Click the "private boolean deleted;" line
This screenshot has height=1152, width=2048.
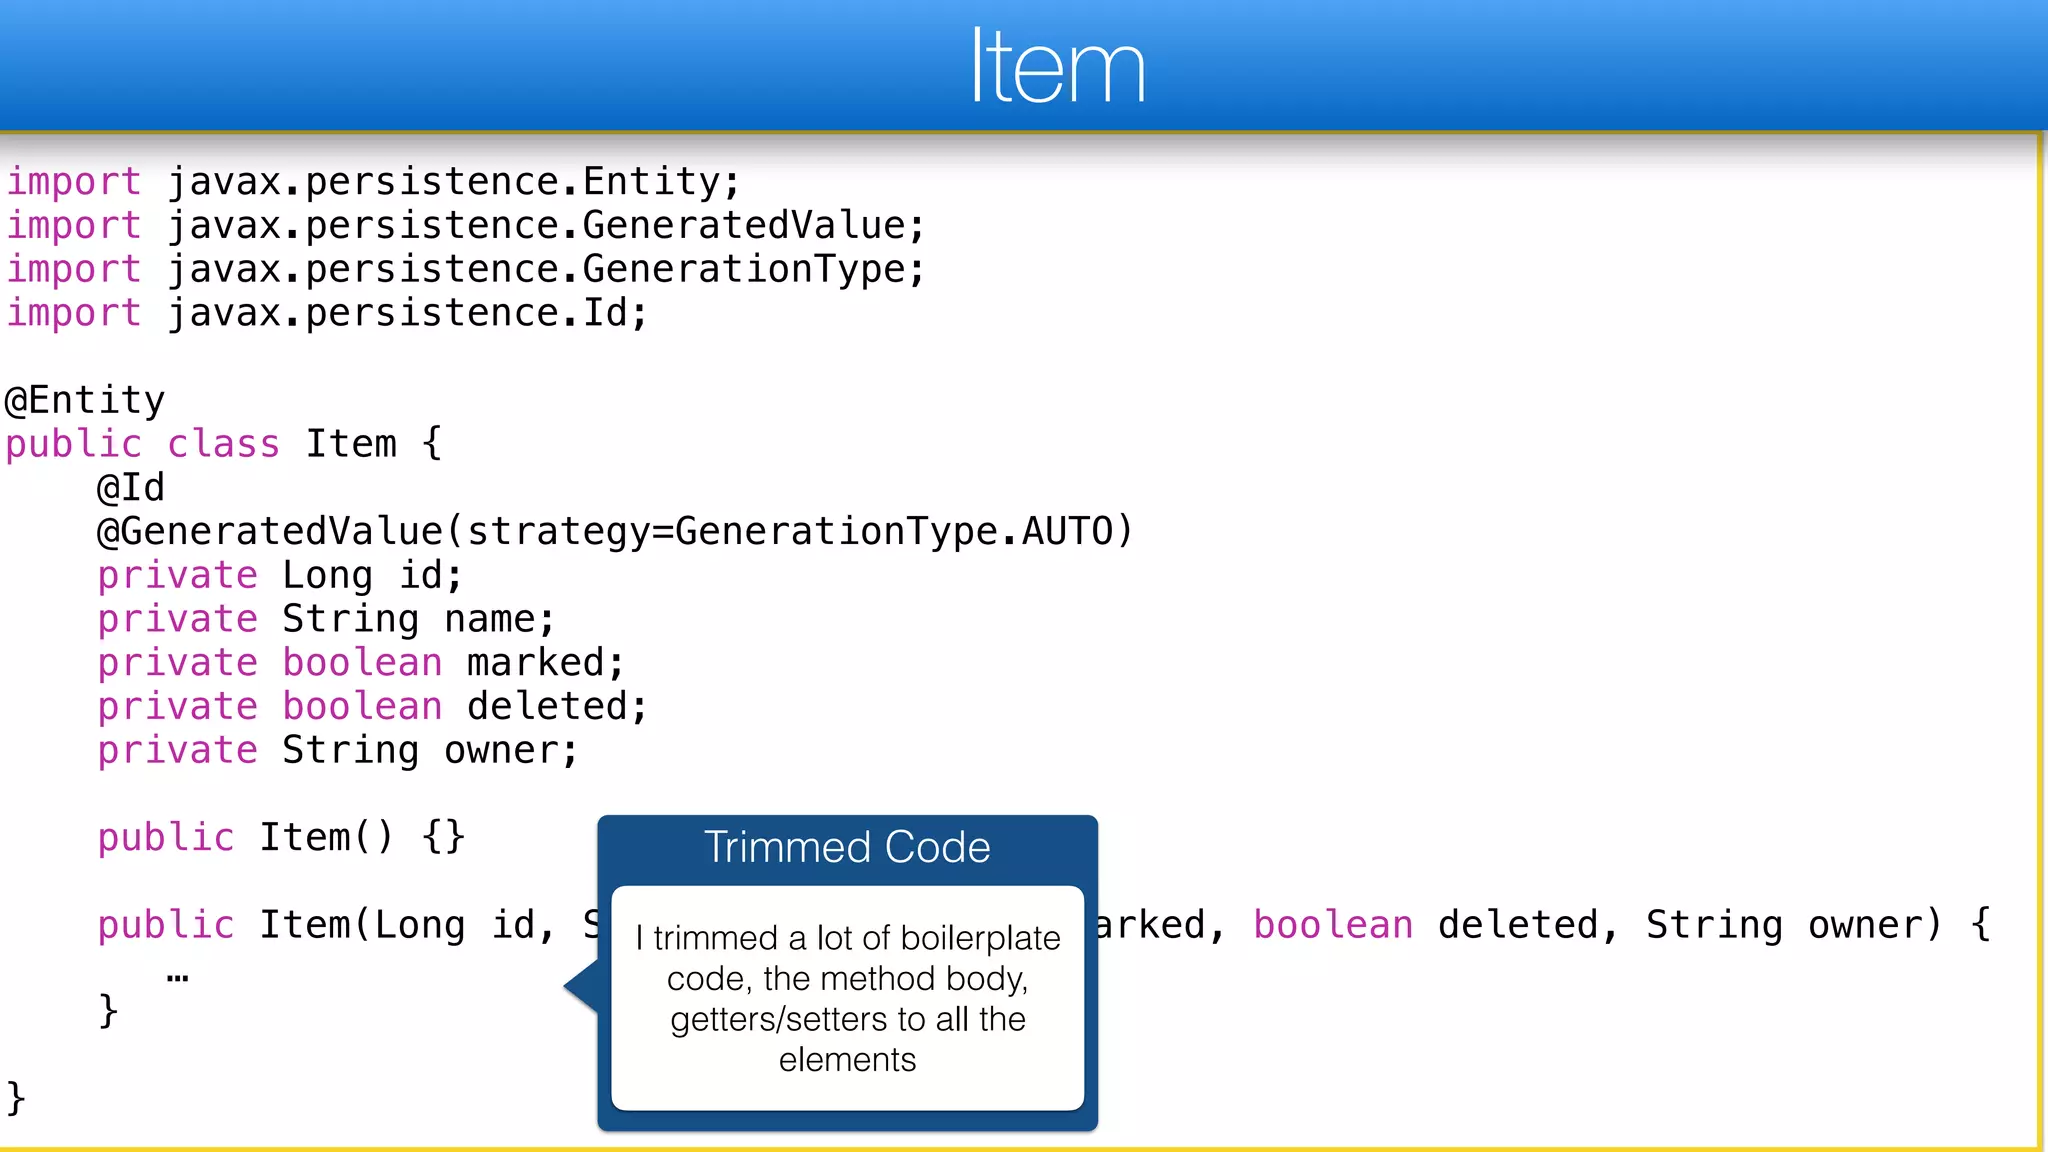click(x=372, y=707)
